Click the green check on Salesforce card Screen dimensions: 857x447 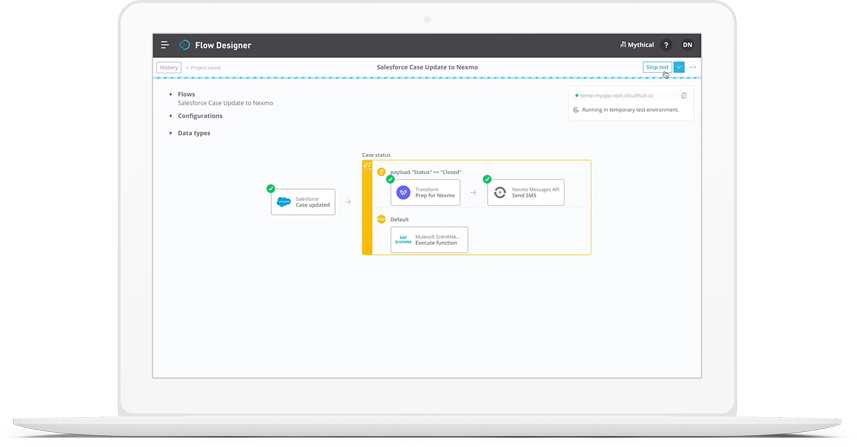pos(271,189)
